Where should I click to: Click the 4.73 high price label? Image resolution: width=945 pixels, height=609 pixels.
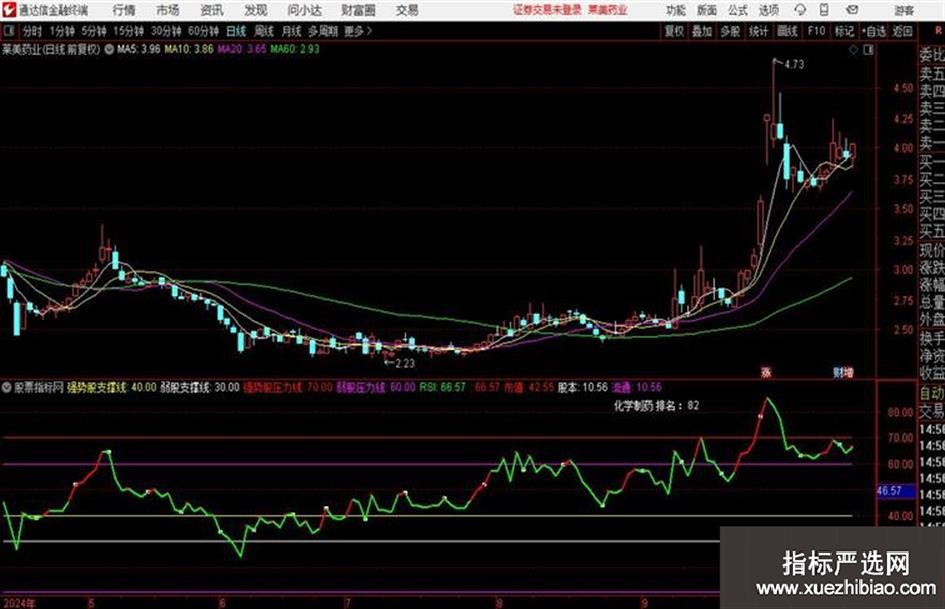pyautogui.click(x=794, y=64)
